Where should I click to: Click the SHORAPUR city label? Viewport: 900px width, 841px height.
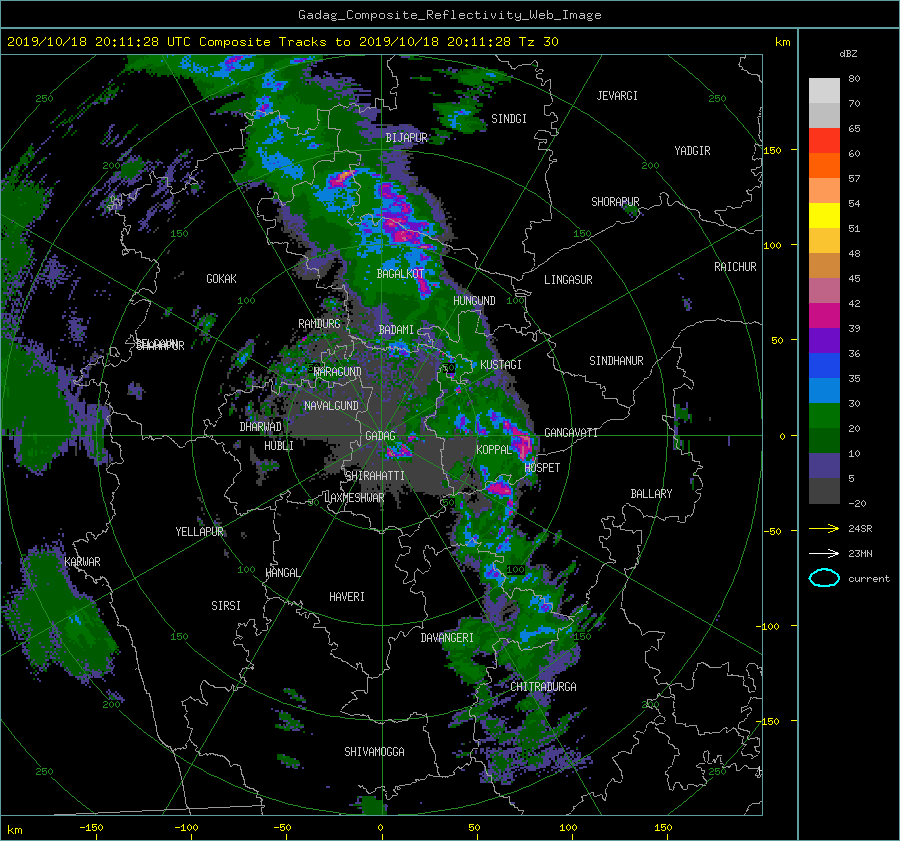pyautogui.click(x=615, y=201)
